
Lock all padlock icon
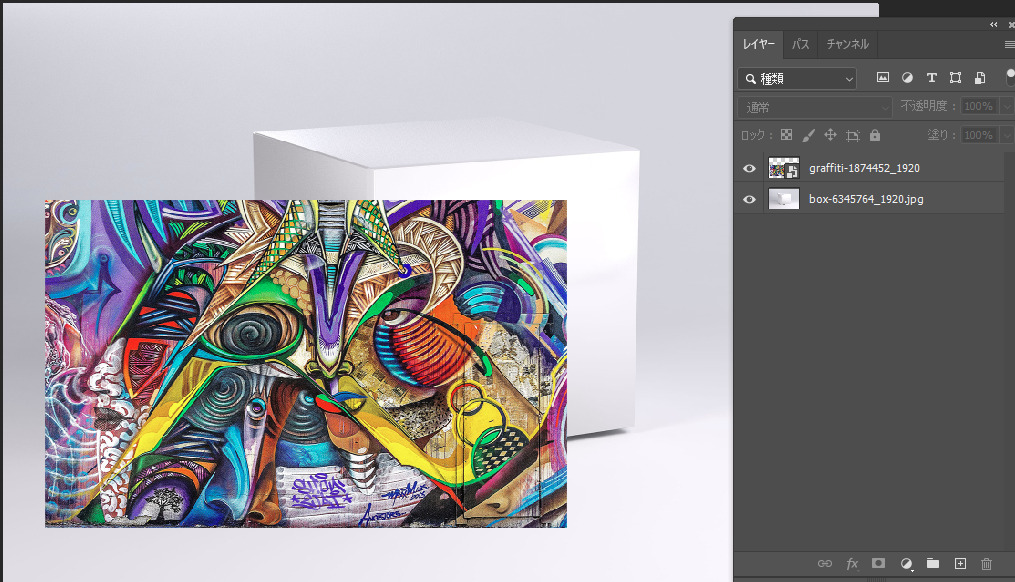[x=875, y=135]
